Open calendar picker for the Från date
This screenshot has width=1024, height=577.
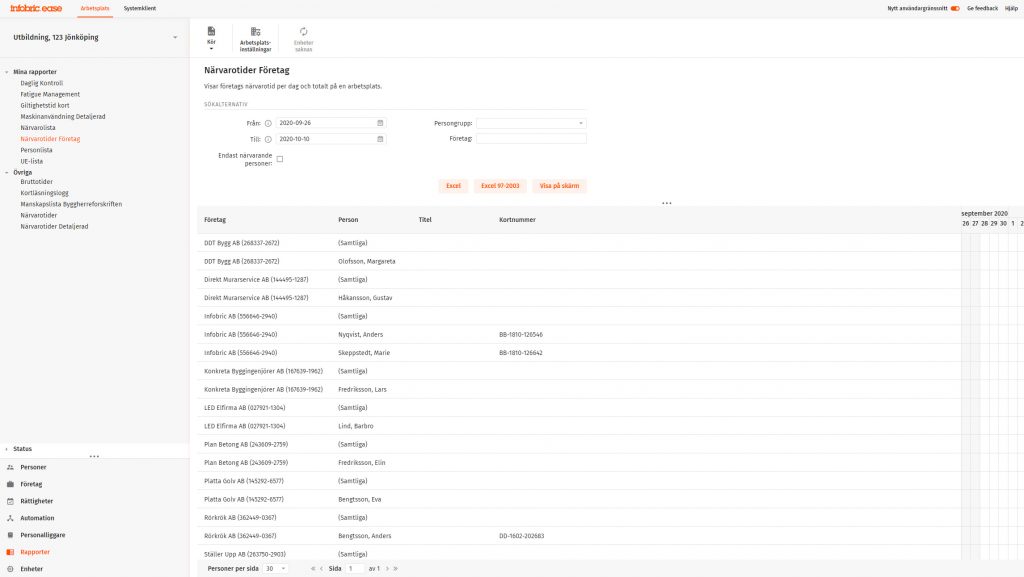[x=380, y=123]
